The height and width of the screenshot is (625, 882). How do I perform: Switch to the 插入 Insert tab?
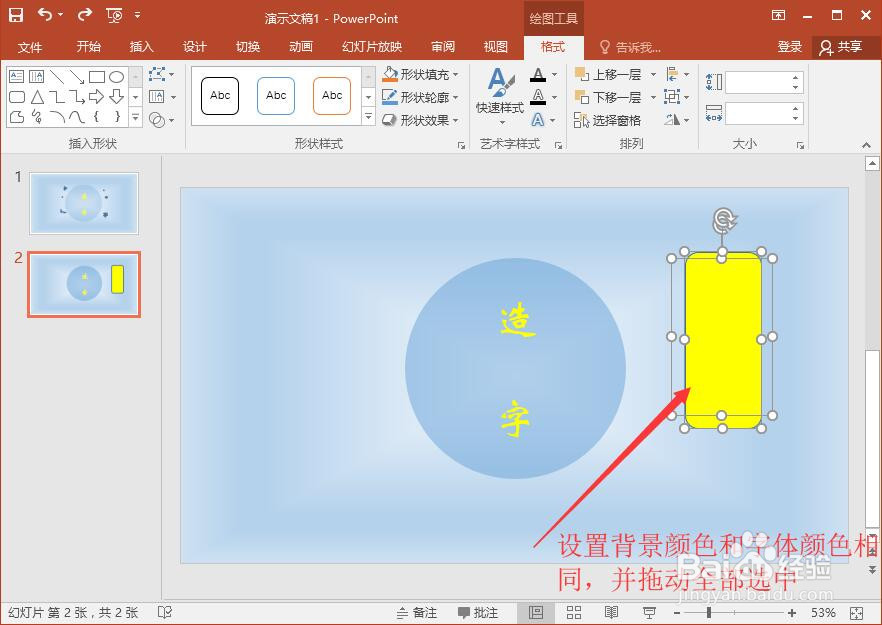pyautogui.click(x=141, y=47)
